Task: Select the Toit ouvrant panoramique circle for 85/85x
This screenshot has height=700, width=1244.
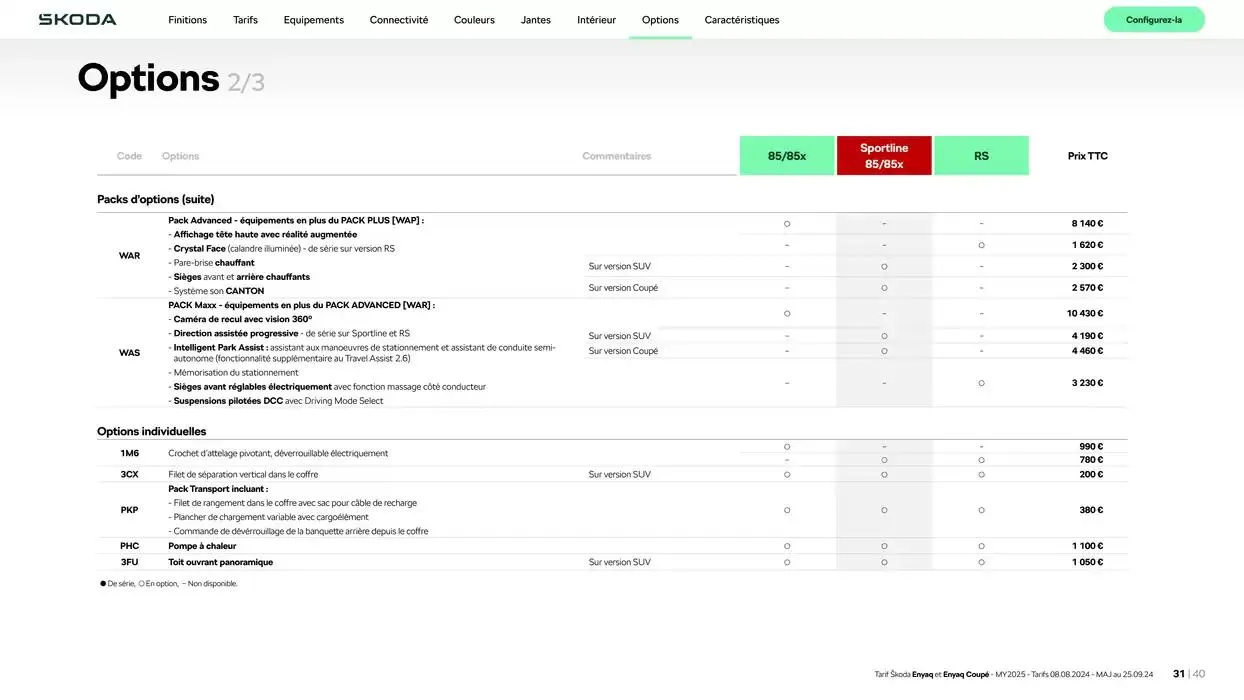Action: pos(786,560)
